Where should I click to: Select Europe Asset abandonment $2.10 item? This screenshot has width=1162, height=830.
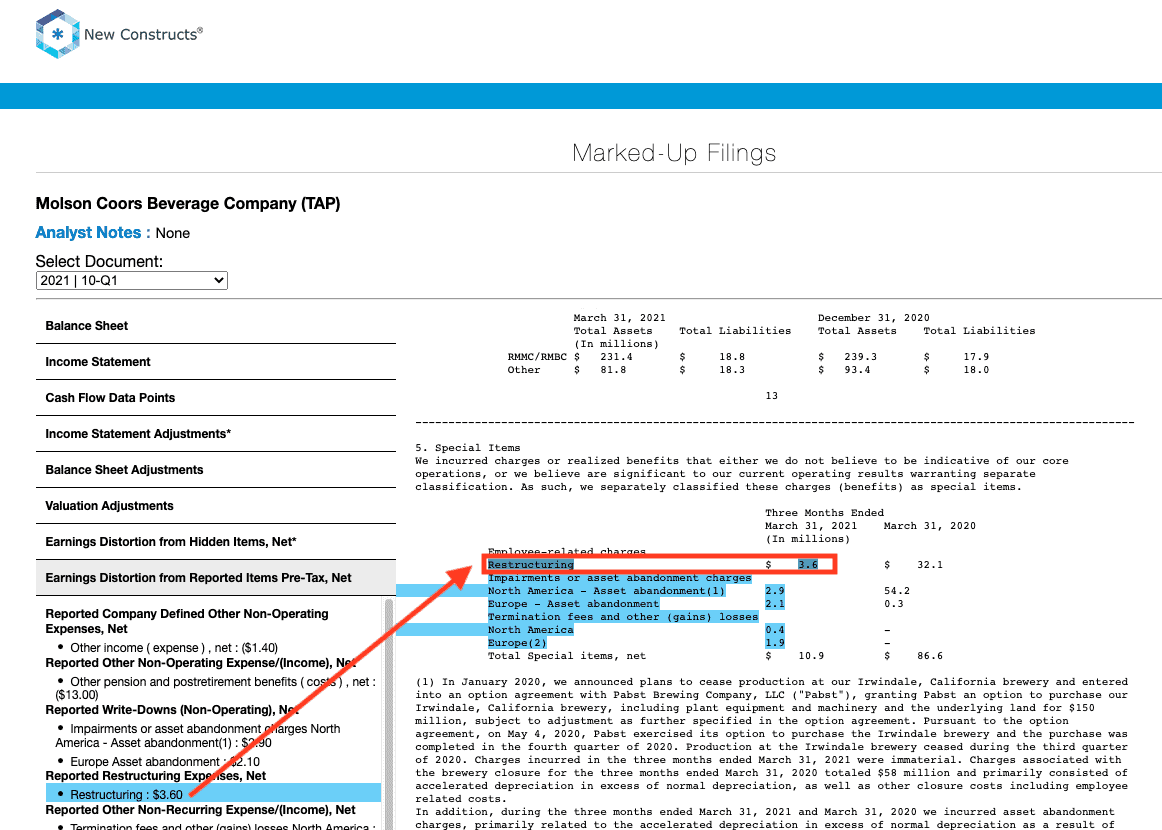[x=165, y=762]
